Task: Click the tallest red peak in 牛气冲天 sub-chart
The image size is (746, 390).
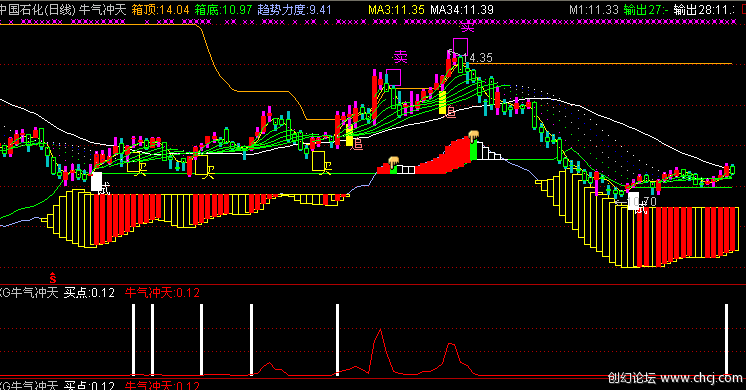Action: click(x=380, y=331)
